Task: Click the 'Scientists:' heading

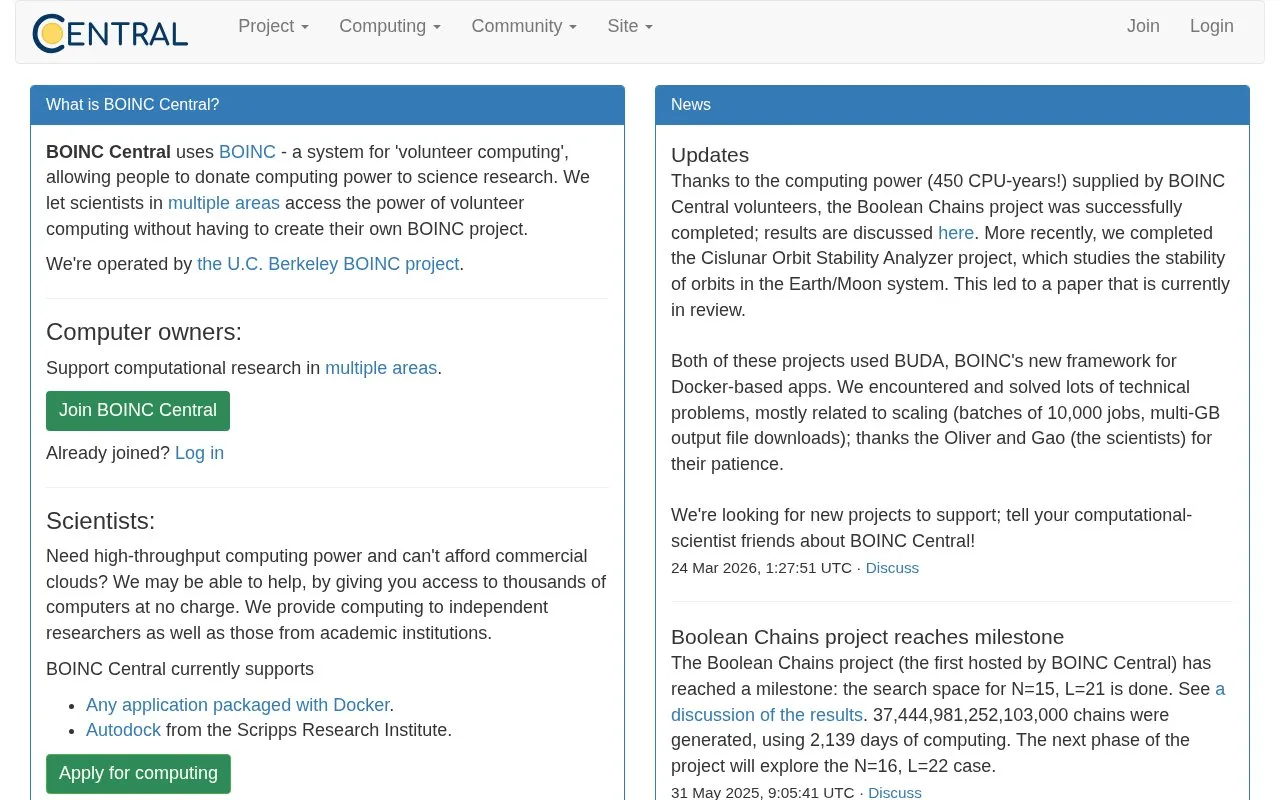Action: pyautogui.click(x=101, y=521)
